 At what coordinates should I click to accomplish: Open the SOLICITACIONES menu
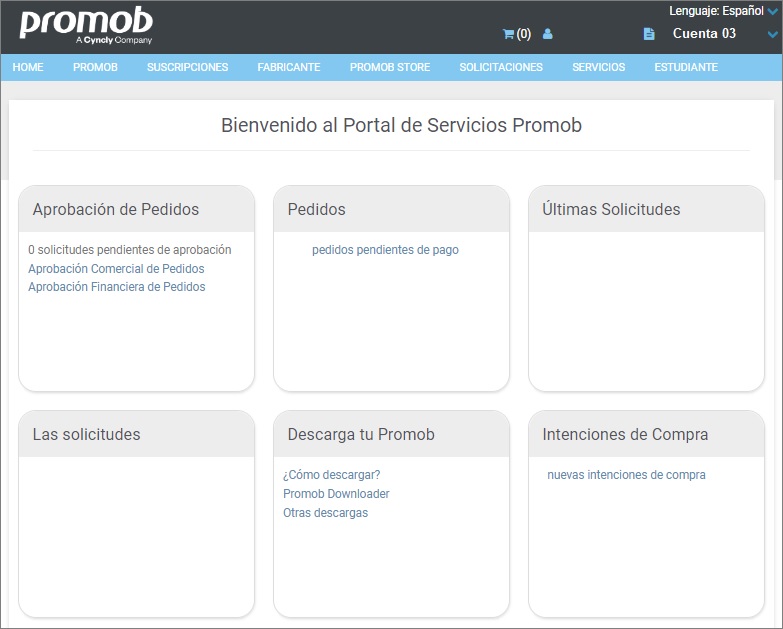pos(501,67)
